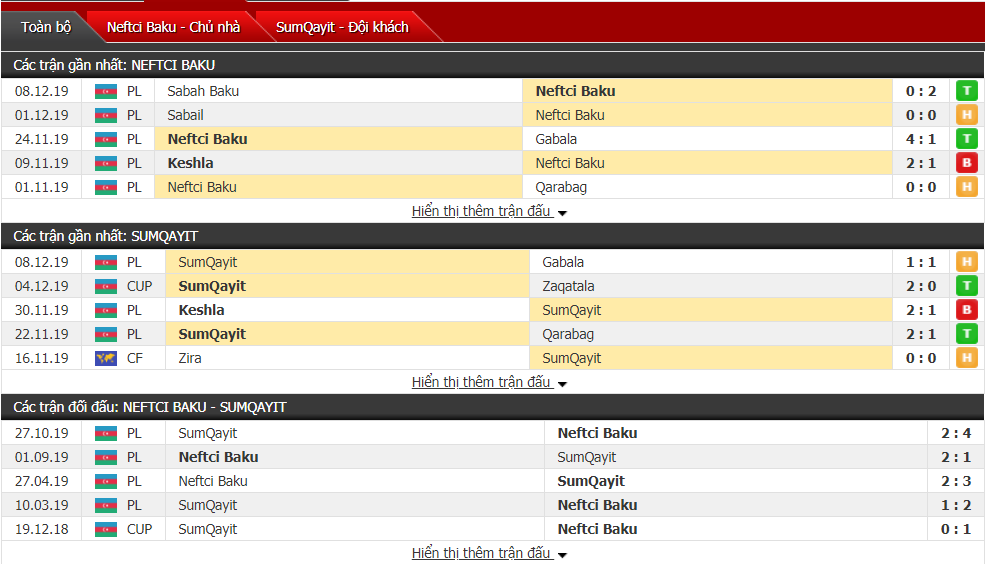Click the flag icon on the 04.12.19 CUP row
Viewport: 986px width, 564px height.
coord(106,287)
